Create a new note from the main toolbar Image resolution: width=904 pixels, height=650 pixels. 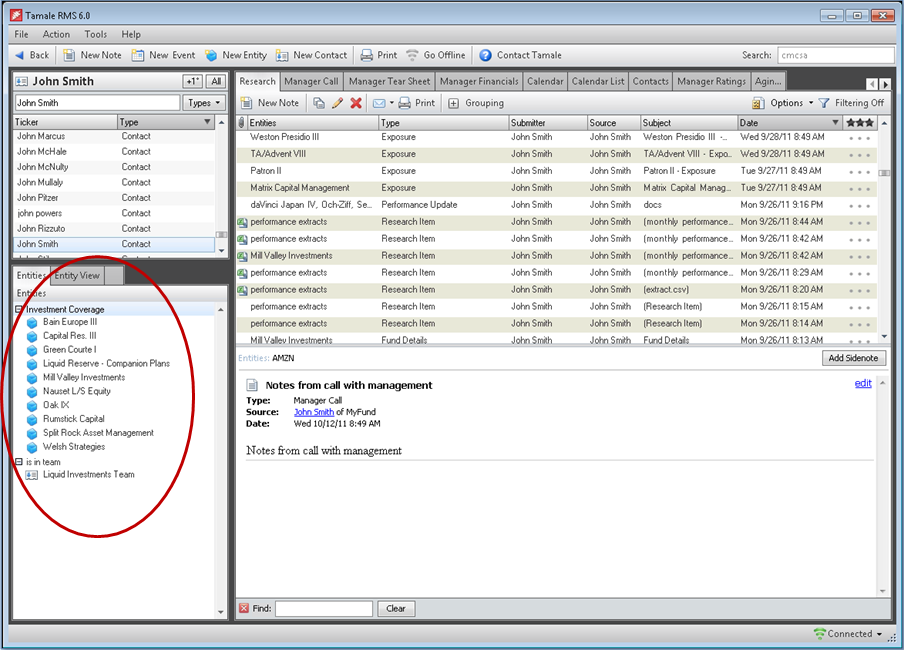click(93, 55)
